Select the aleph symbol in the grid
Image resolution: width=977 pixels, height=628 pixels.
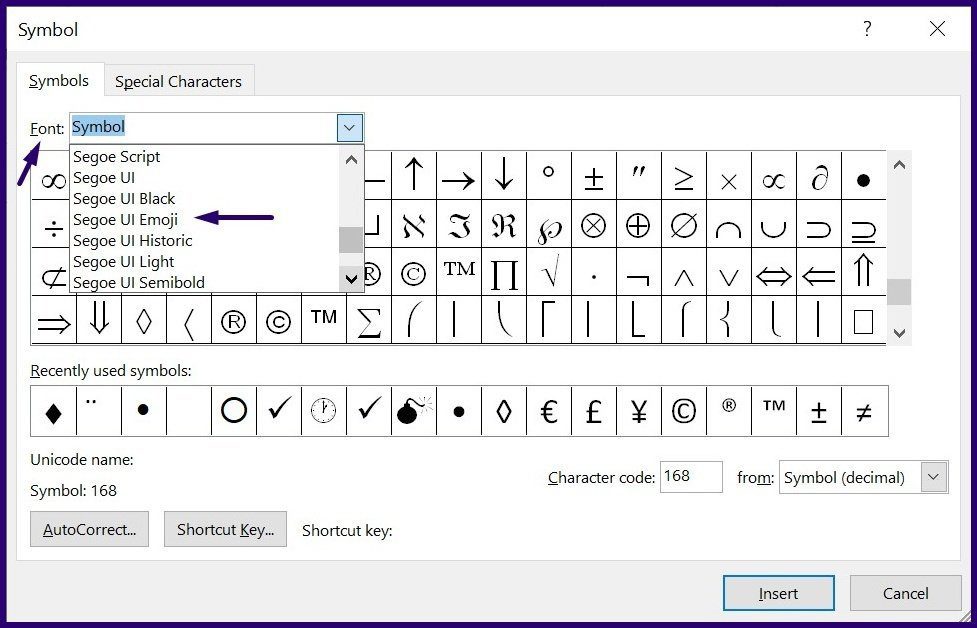413,225
